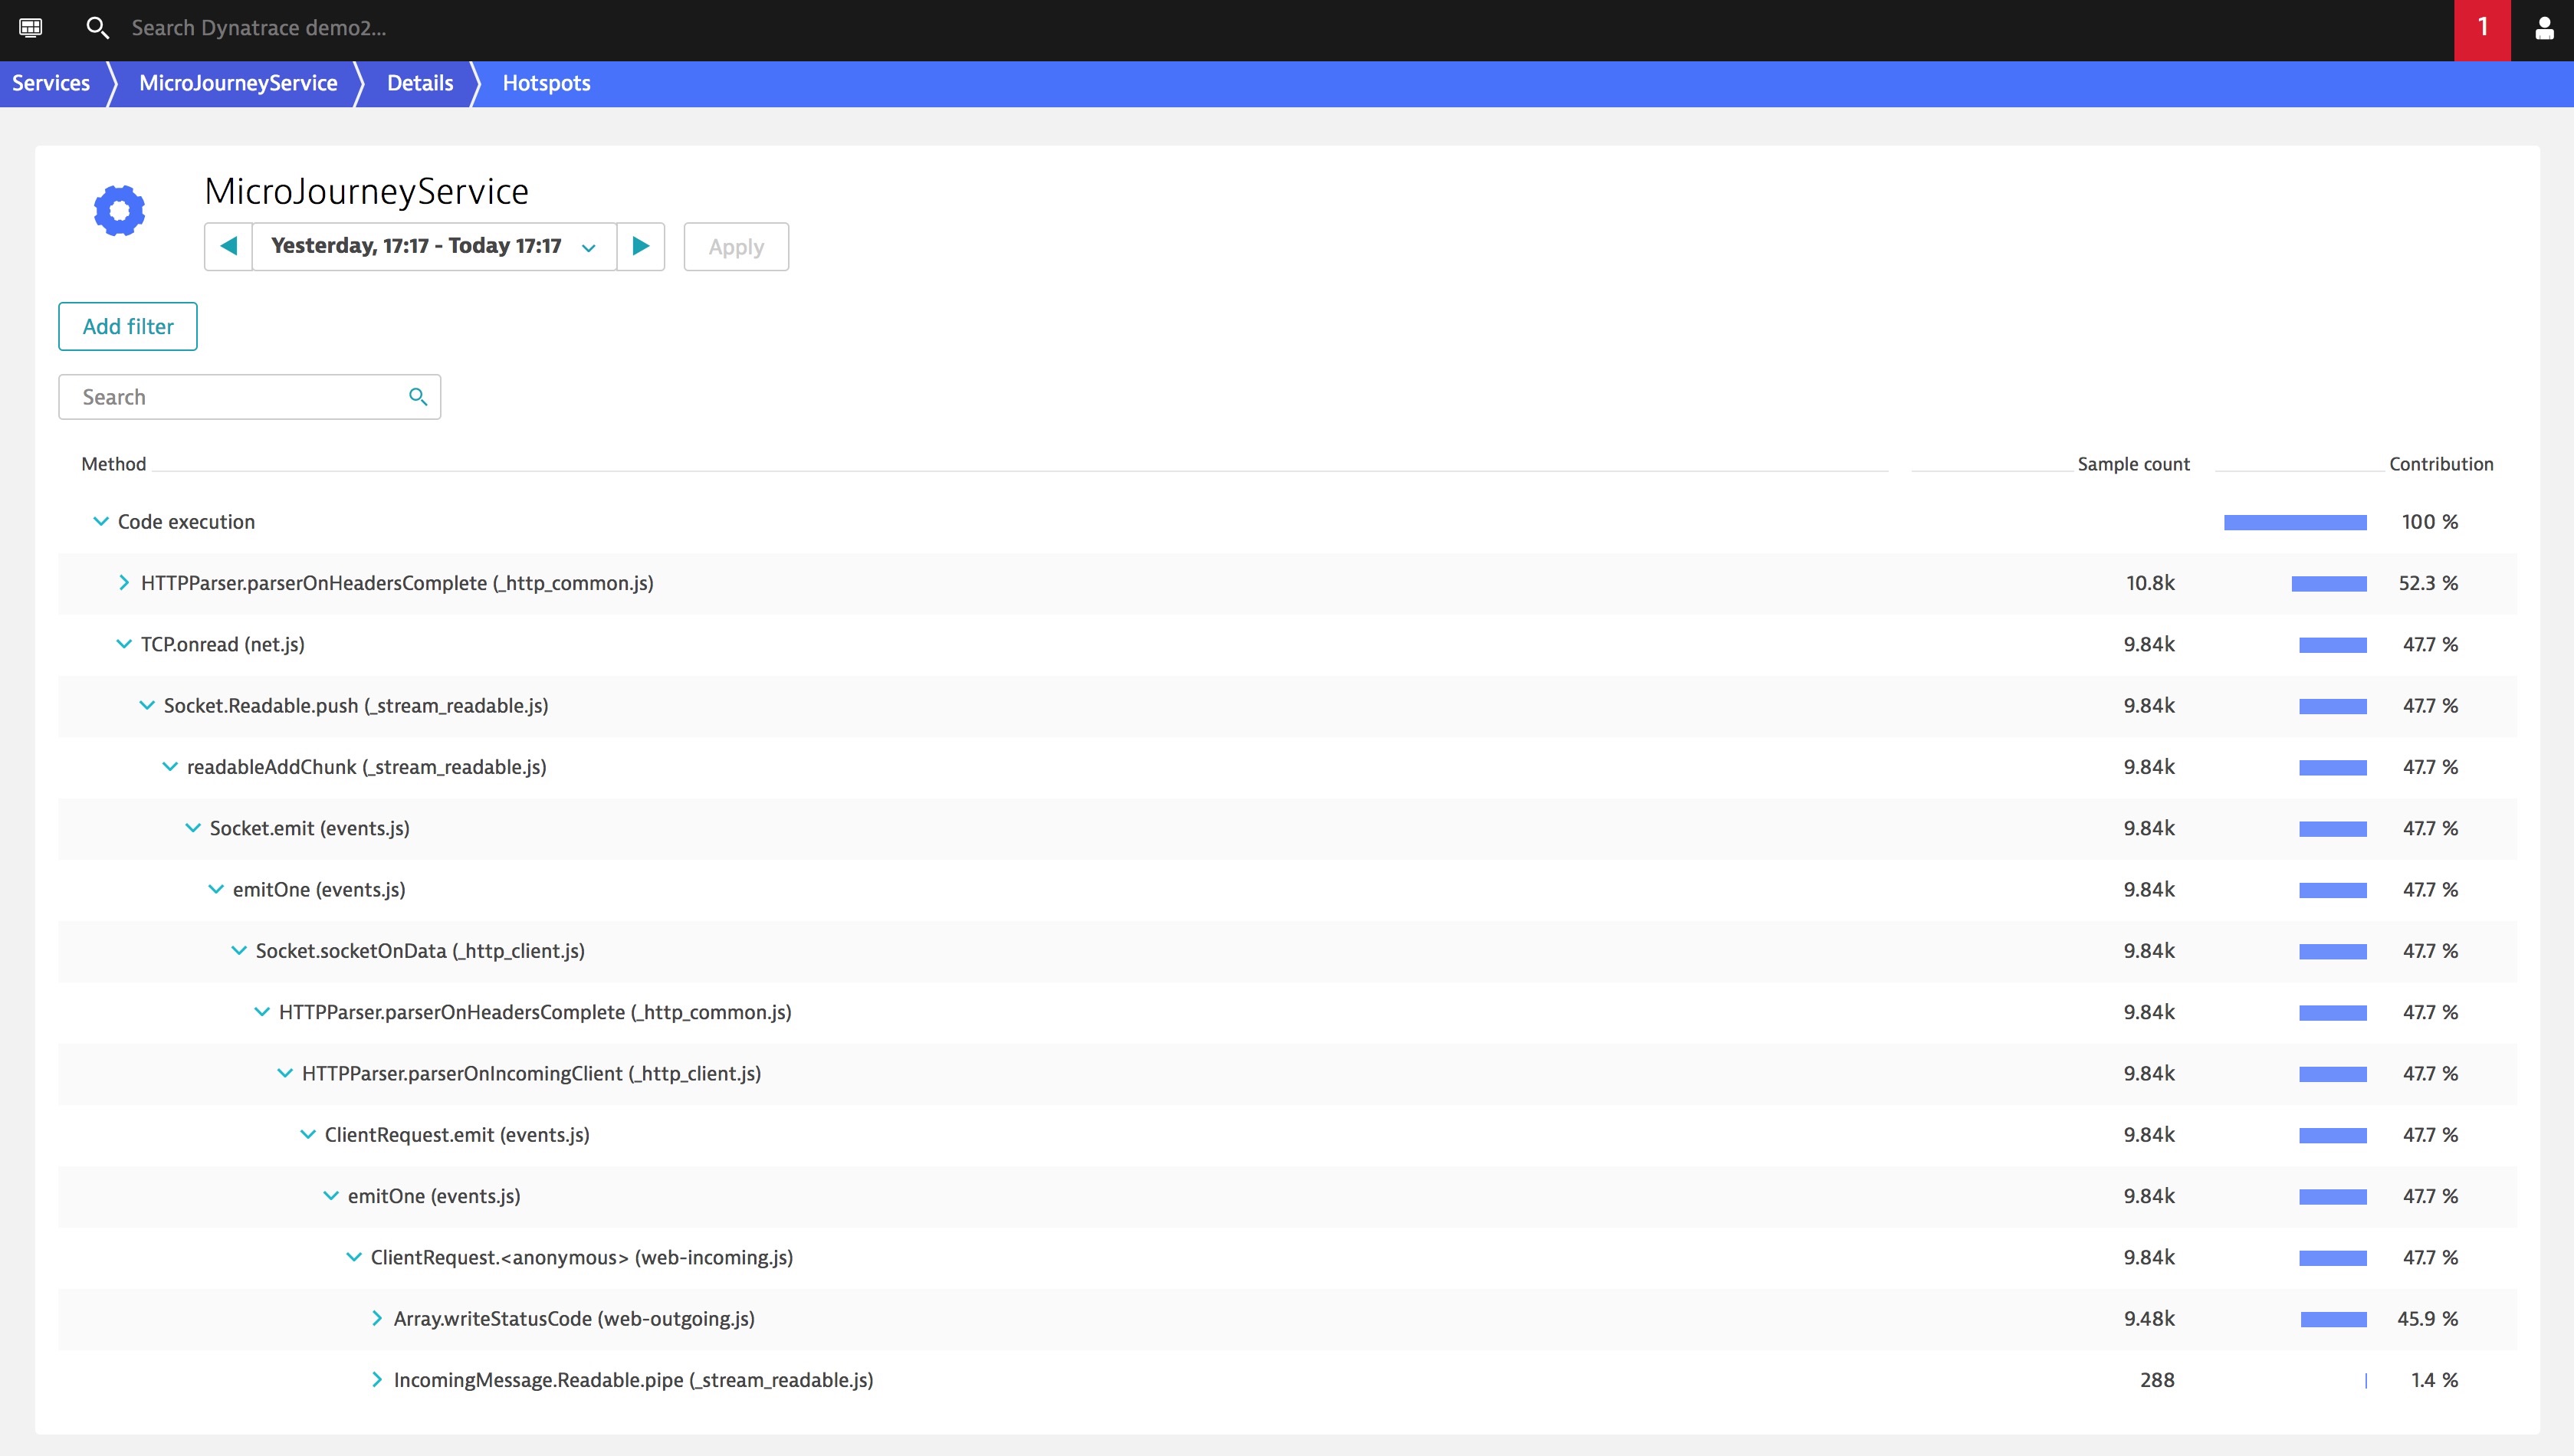This screenshot has width=2574, height=1456.
Task: Click into the method Search input field
Action: [249, 397]
